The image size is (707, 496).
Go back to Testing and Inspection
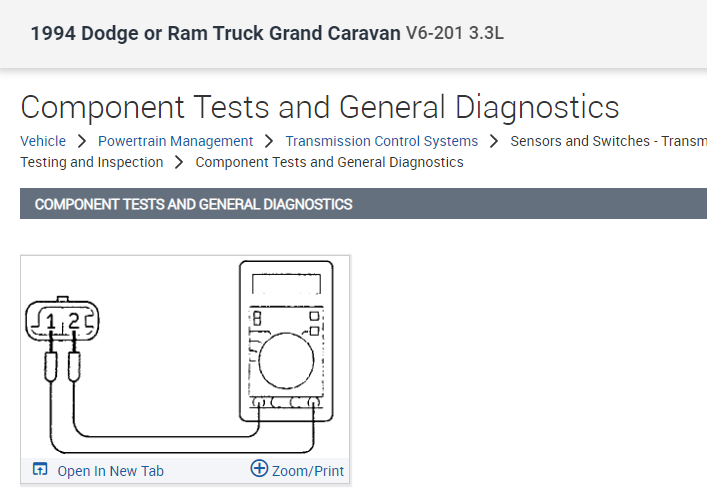(91, 162)
